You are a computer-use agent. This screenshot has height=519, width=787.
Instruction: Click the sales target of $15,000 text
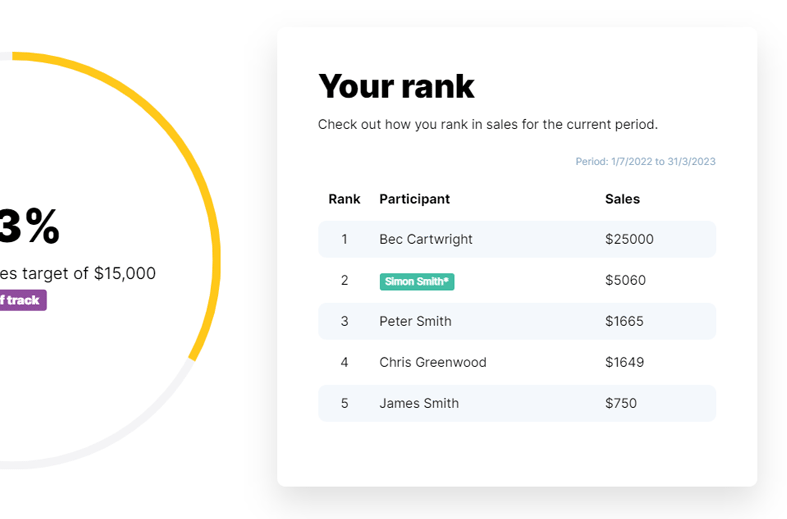pos(78,274)
